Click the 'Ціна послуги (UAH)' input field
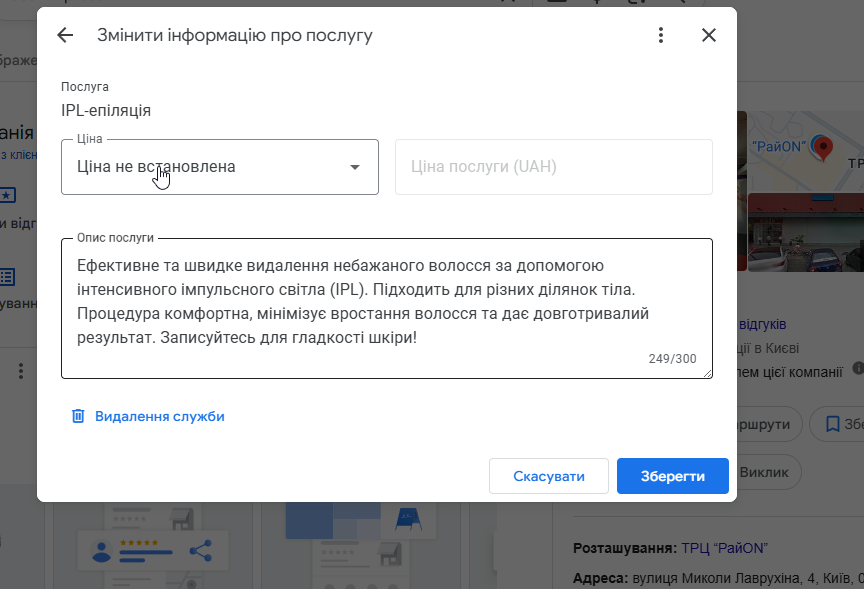 point(554,167)
